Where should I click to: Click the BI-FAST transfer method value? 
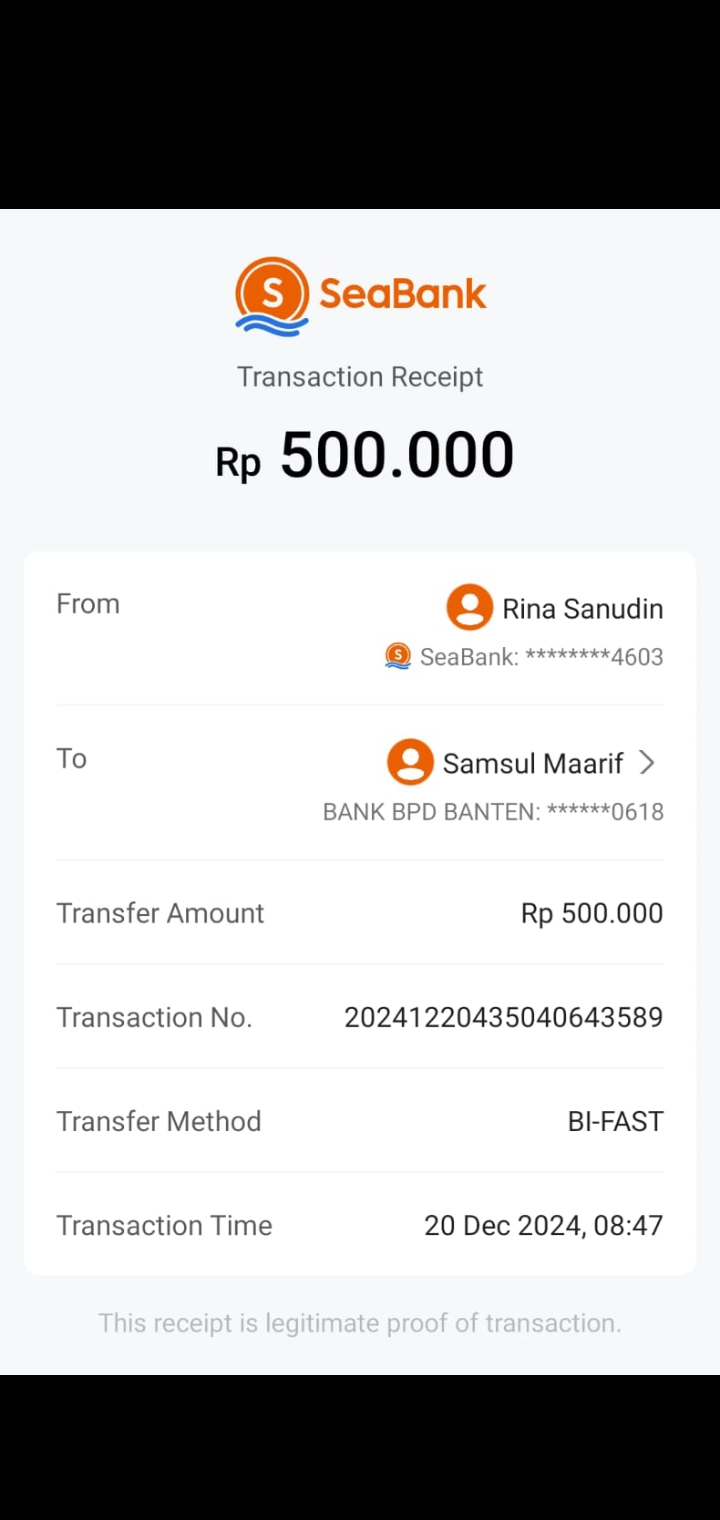point(615,1121)
